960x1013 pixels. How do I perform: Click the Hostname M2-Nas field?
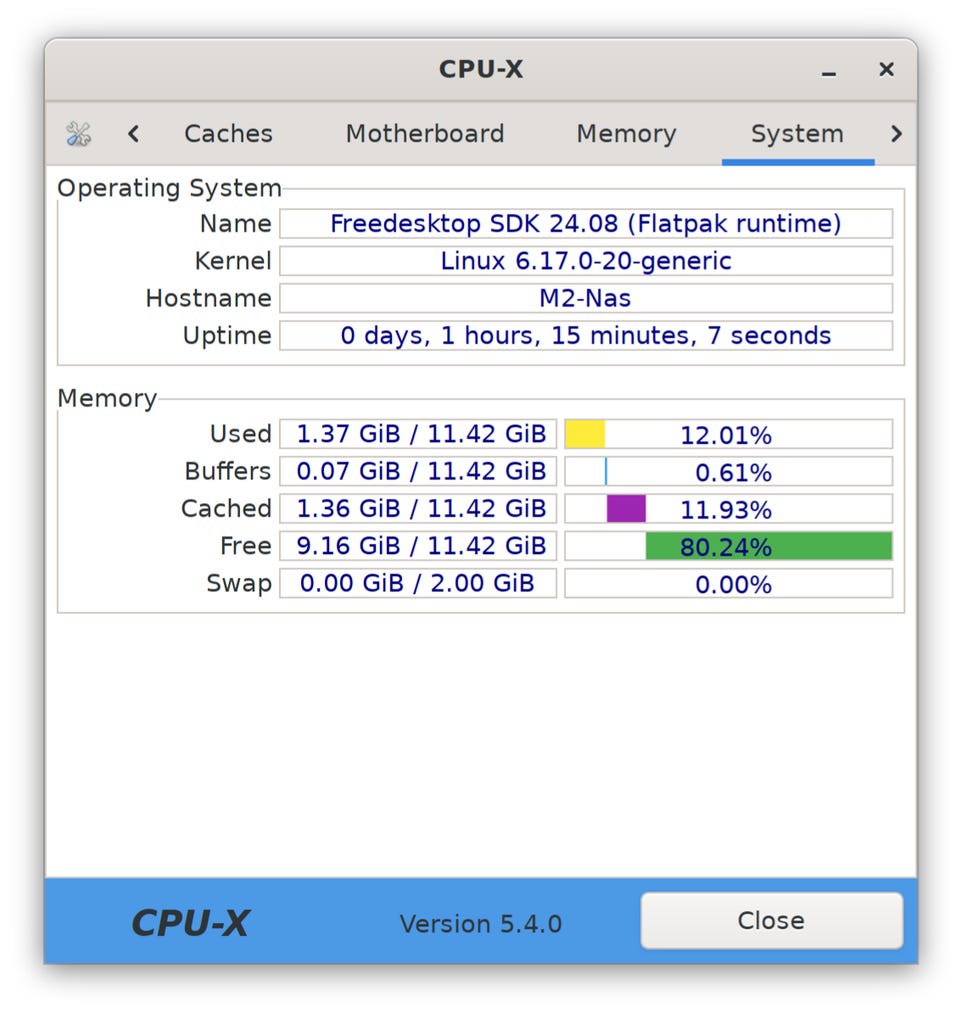coord(586,298)
